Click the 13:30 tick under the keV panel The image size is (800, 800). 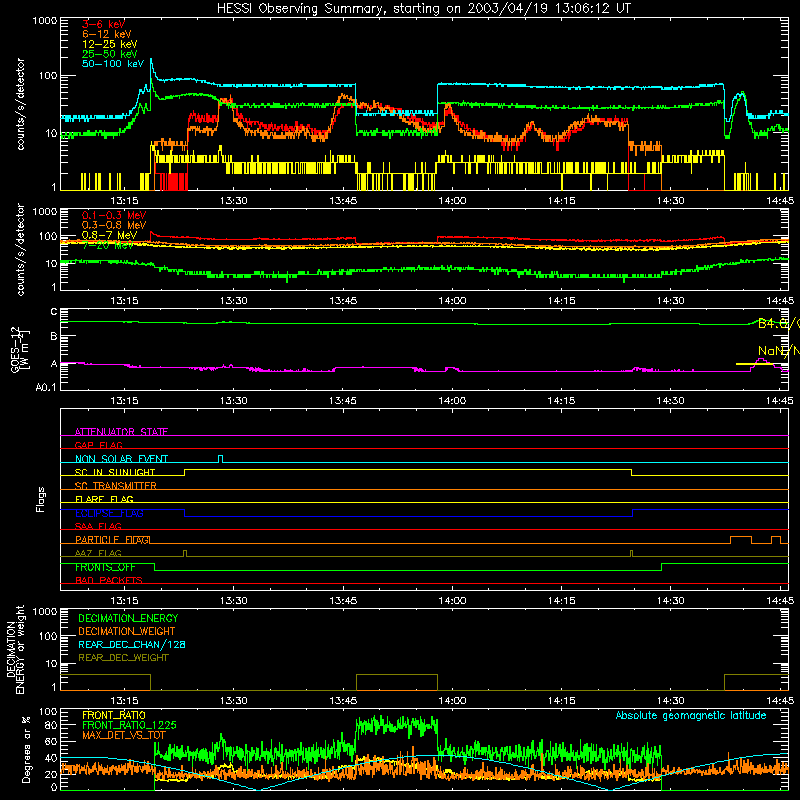(x=234, y=201)
